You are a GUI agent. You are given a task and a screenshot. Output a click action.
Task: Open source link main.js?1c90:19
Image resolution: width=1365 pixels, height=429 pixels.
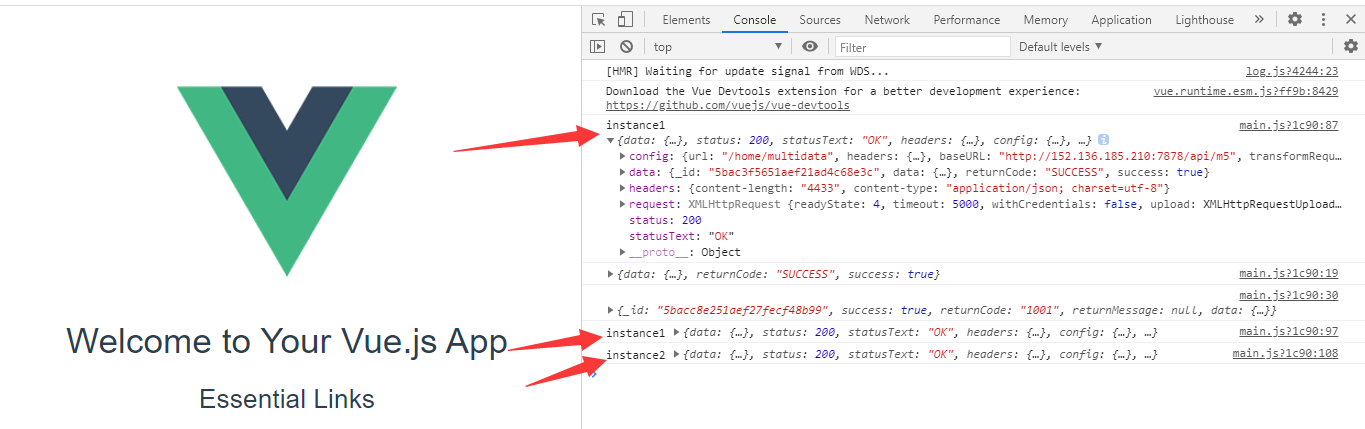point(1288,273)
